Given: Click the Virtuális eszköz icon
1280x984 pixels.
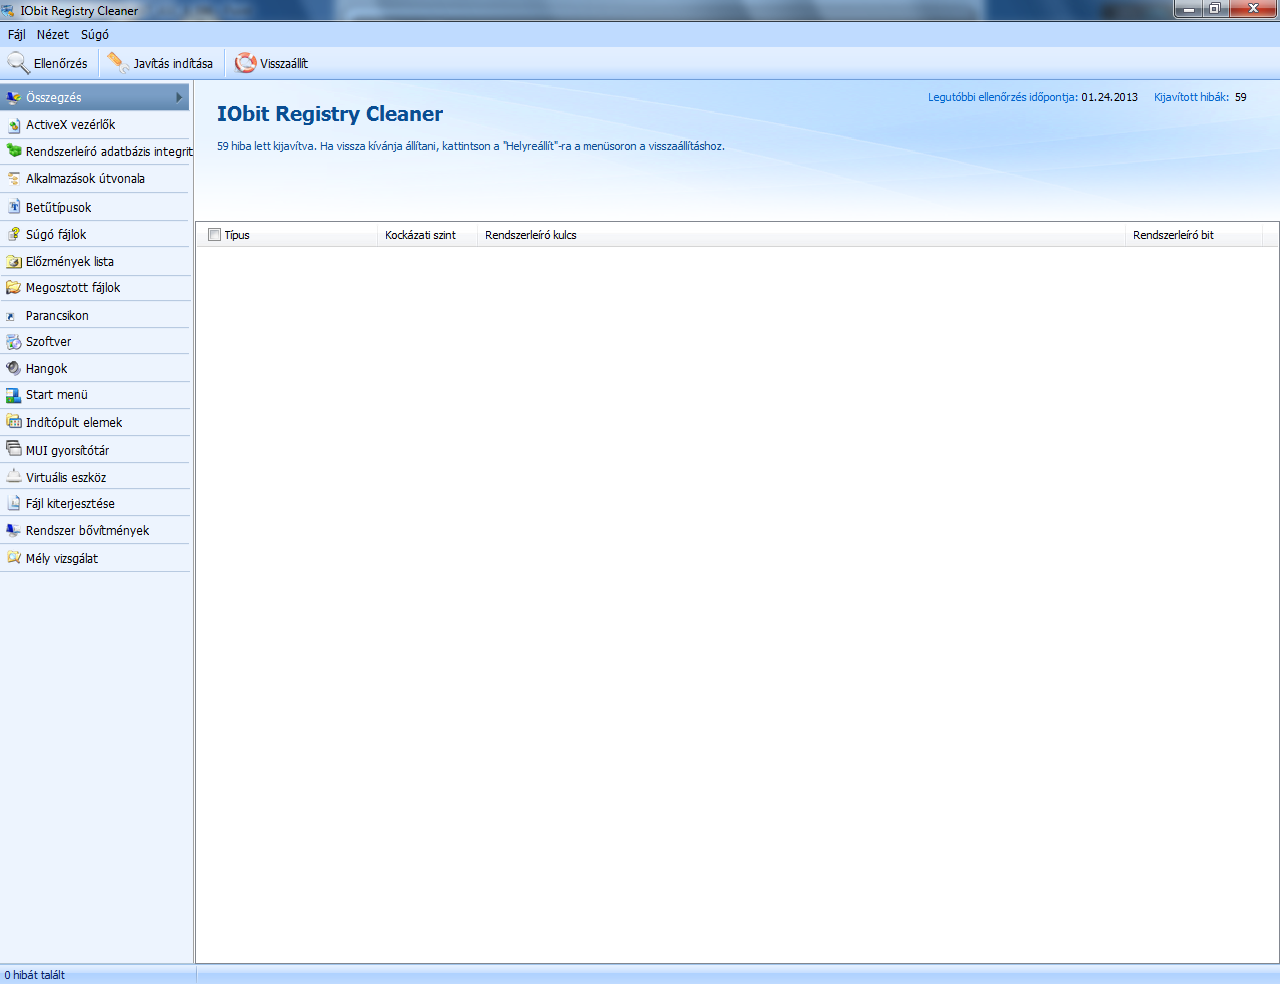Looking at the screenshot, I should [14, 477].
